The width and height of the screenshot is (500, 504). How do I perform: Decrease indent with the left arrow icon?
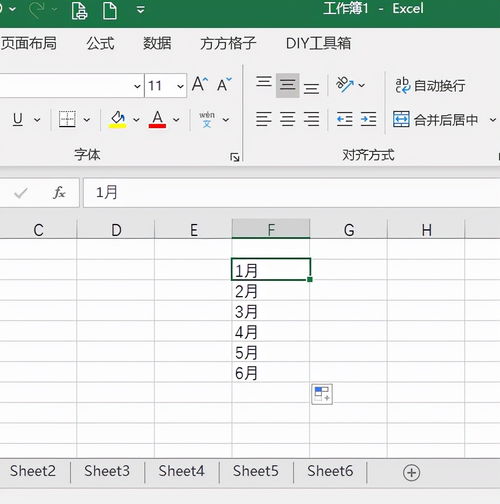point(345,119)
